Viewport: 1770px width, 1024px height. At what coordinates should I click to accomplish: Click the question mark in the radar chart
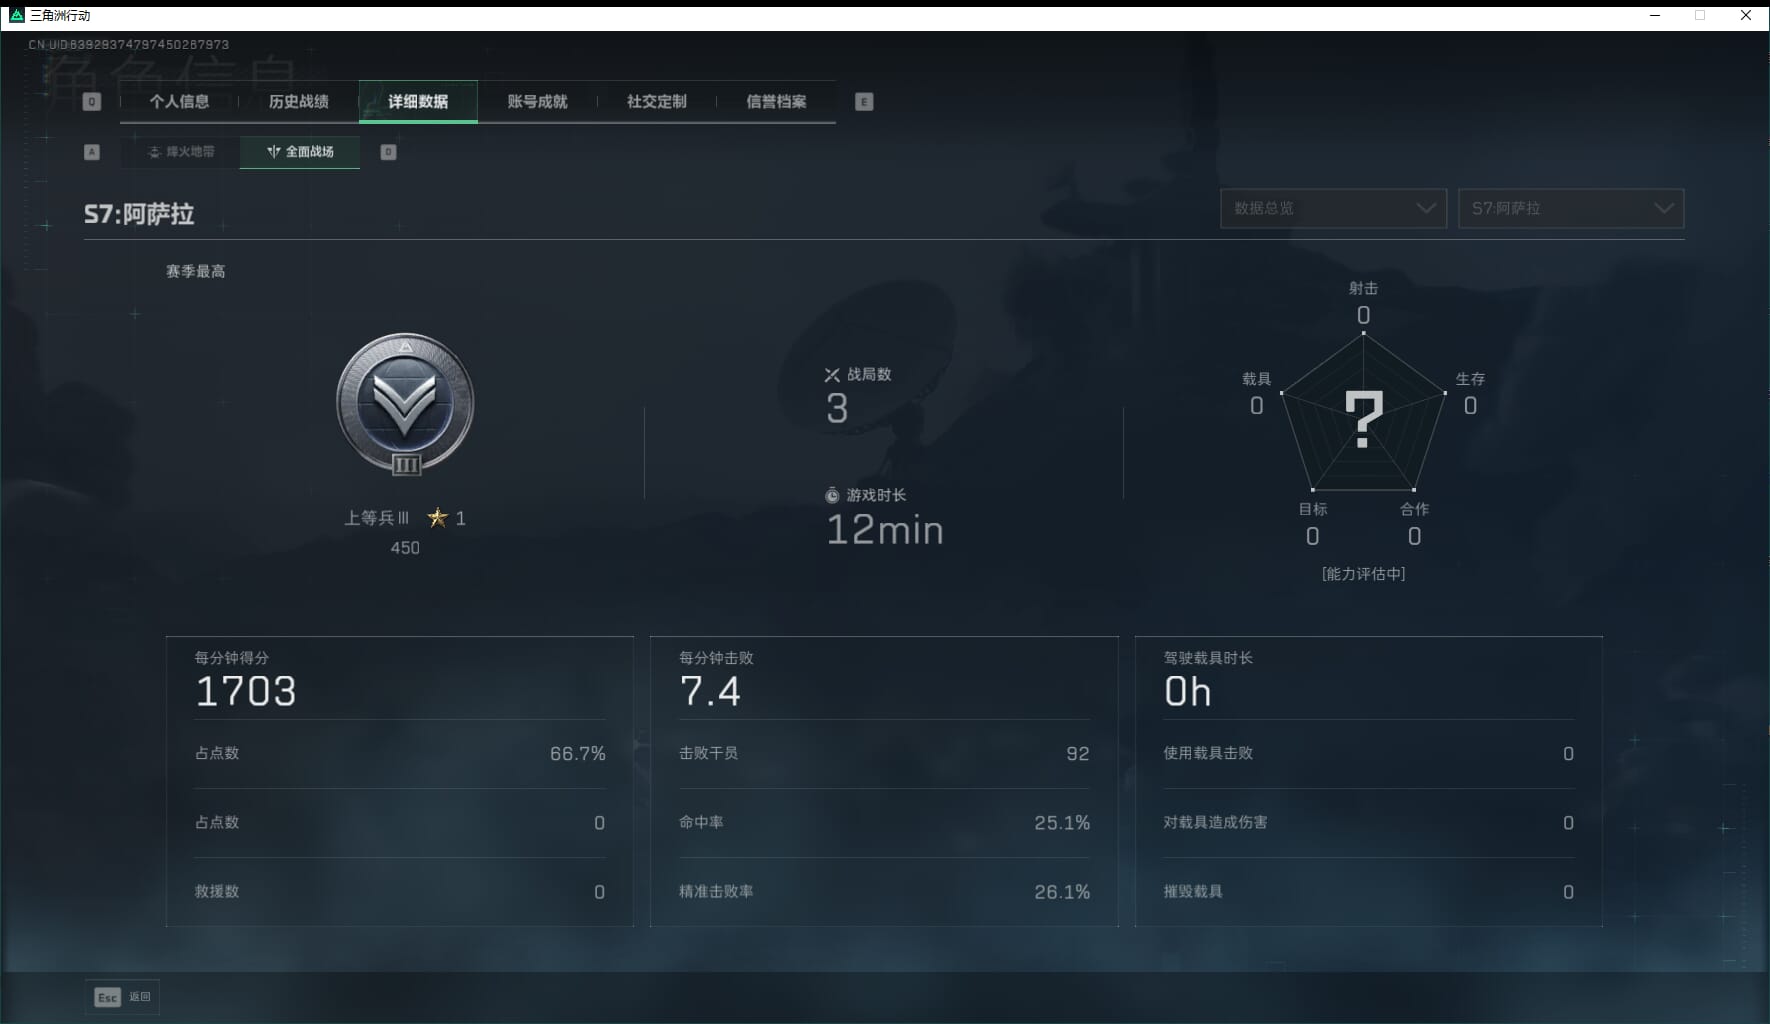[1364, 418]
